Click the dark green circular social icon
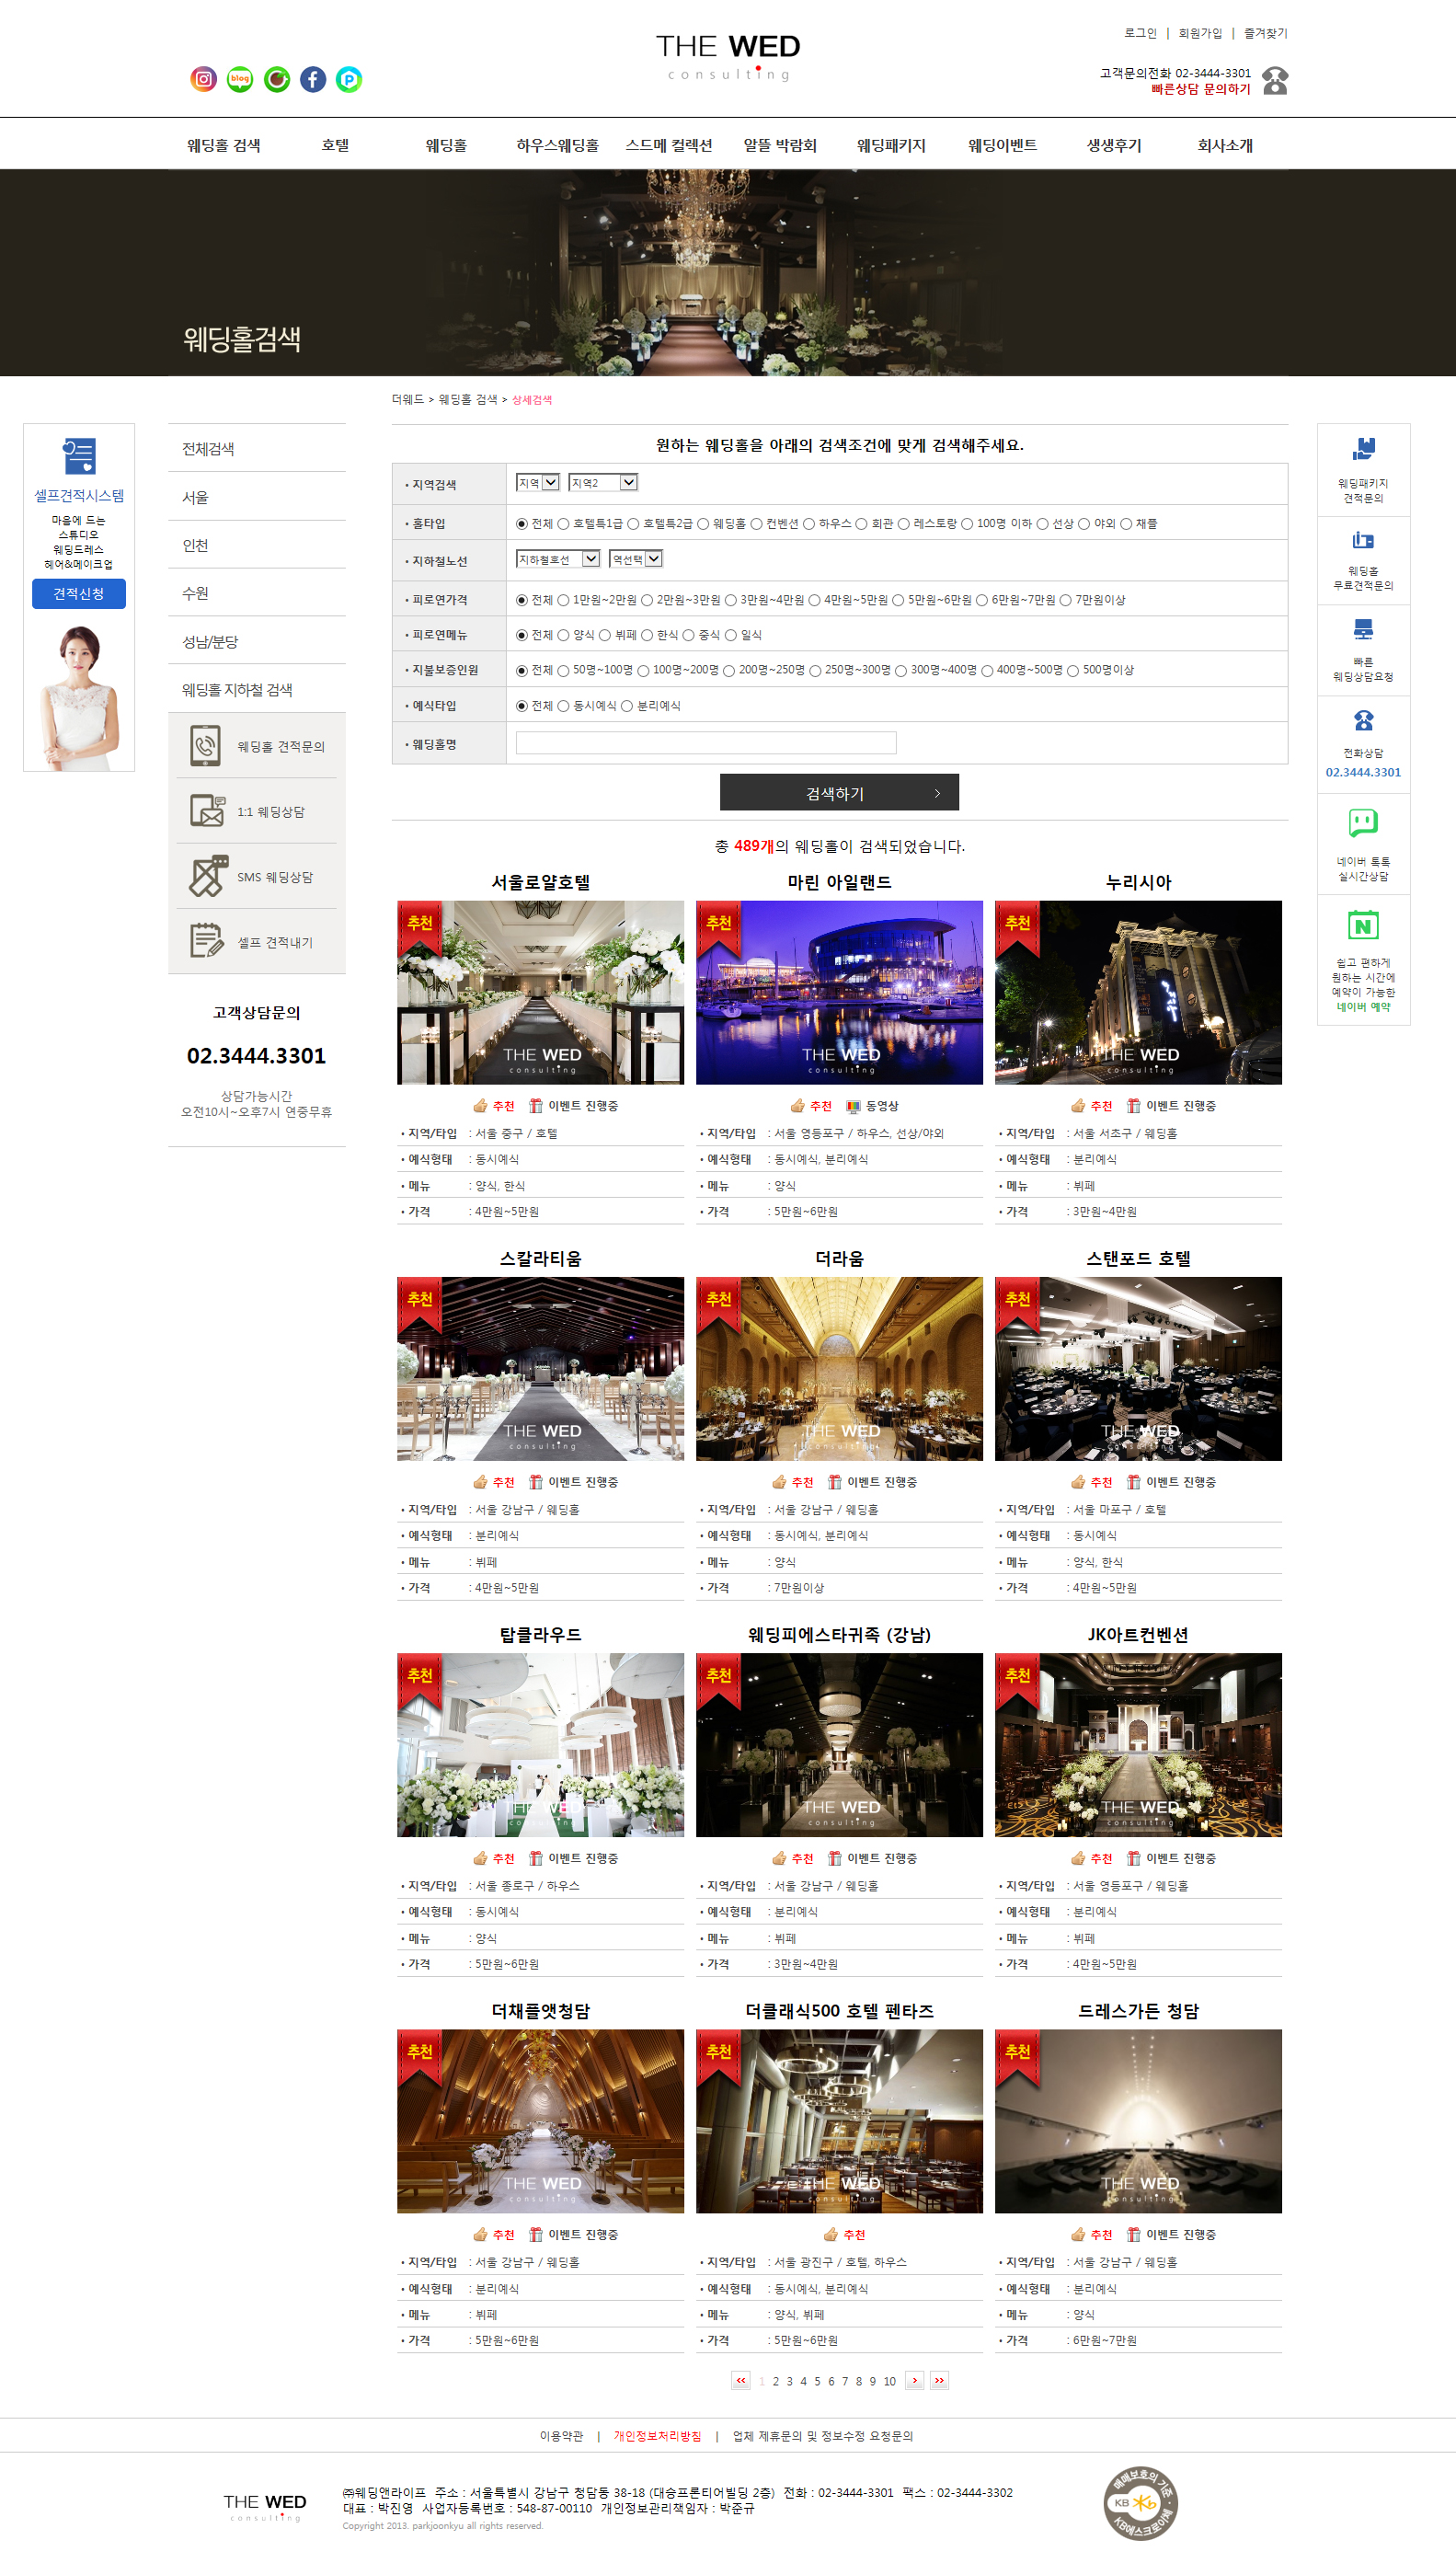The width and height of the screenshot is (1456, 2563). click(x=277, y=79)
